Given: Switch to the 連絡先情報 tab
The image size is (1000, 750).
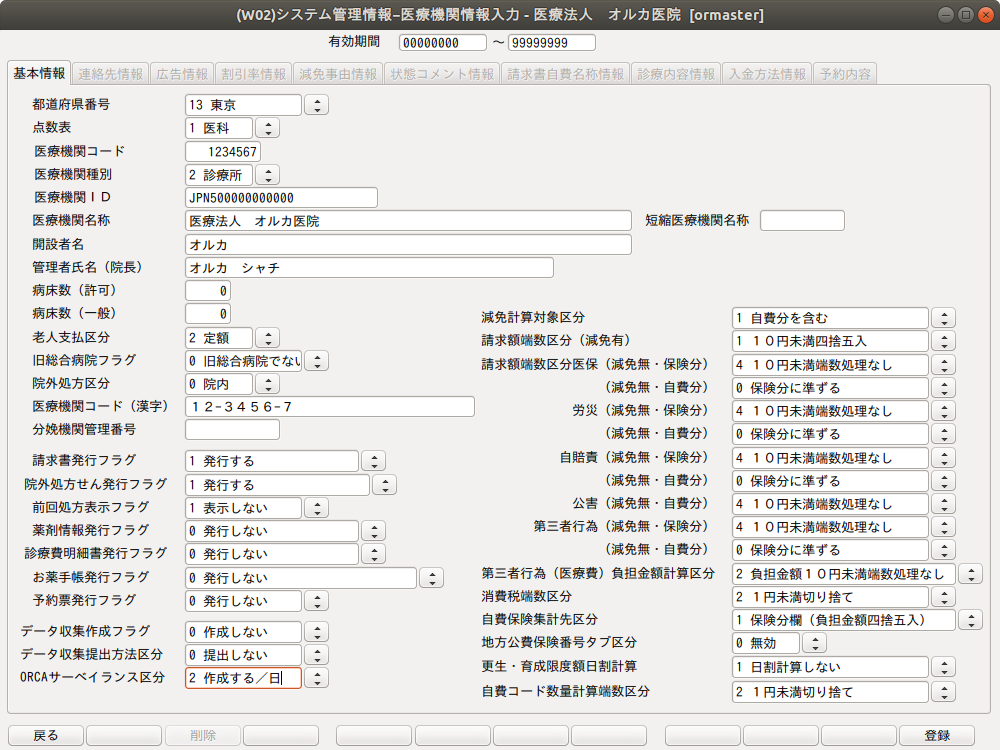Looking at the screenshot, I should (x=110, y=74).
